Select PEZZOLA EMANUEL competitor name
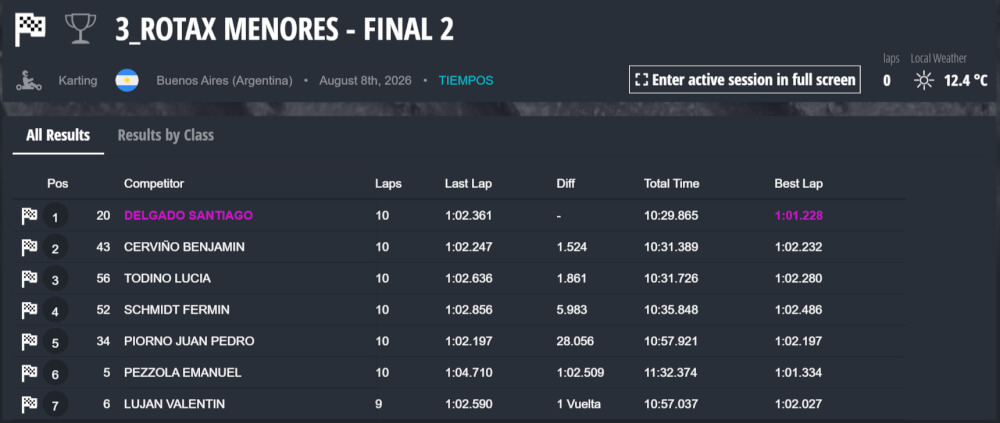This screenshot has height=423, width=1000. 183,373
